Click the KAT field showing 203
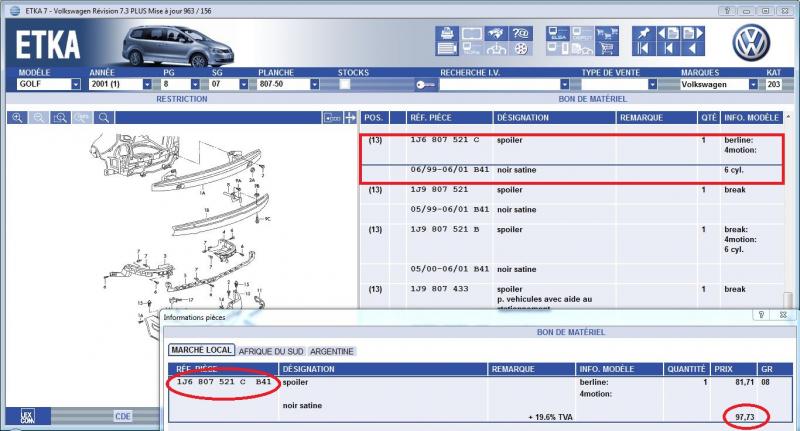 click(773, 84)
